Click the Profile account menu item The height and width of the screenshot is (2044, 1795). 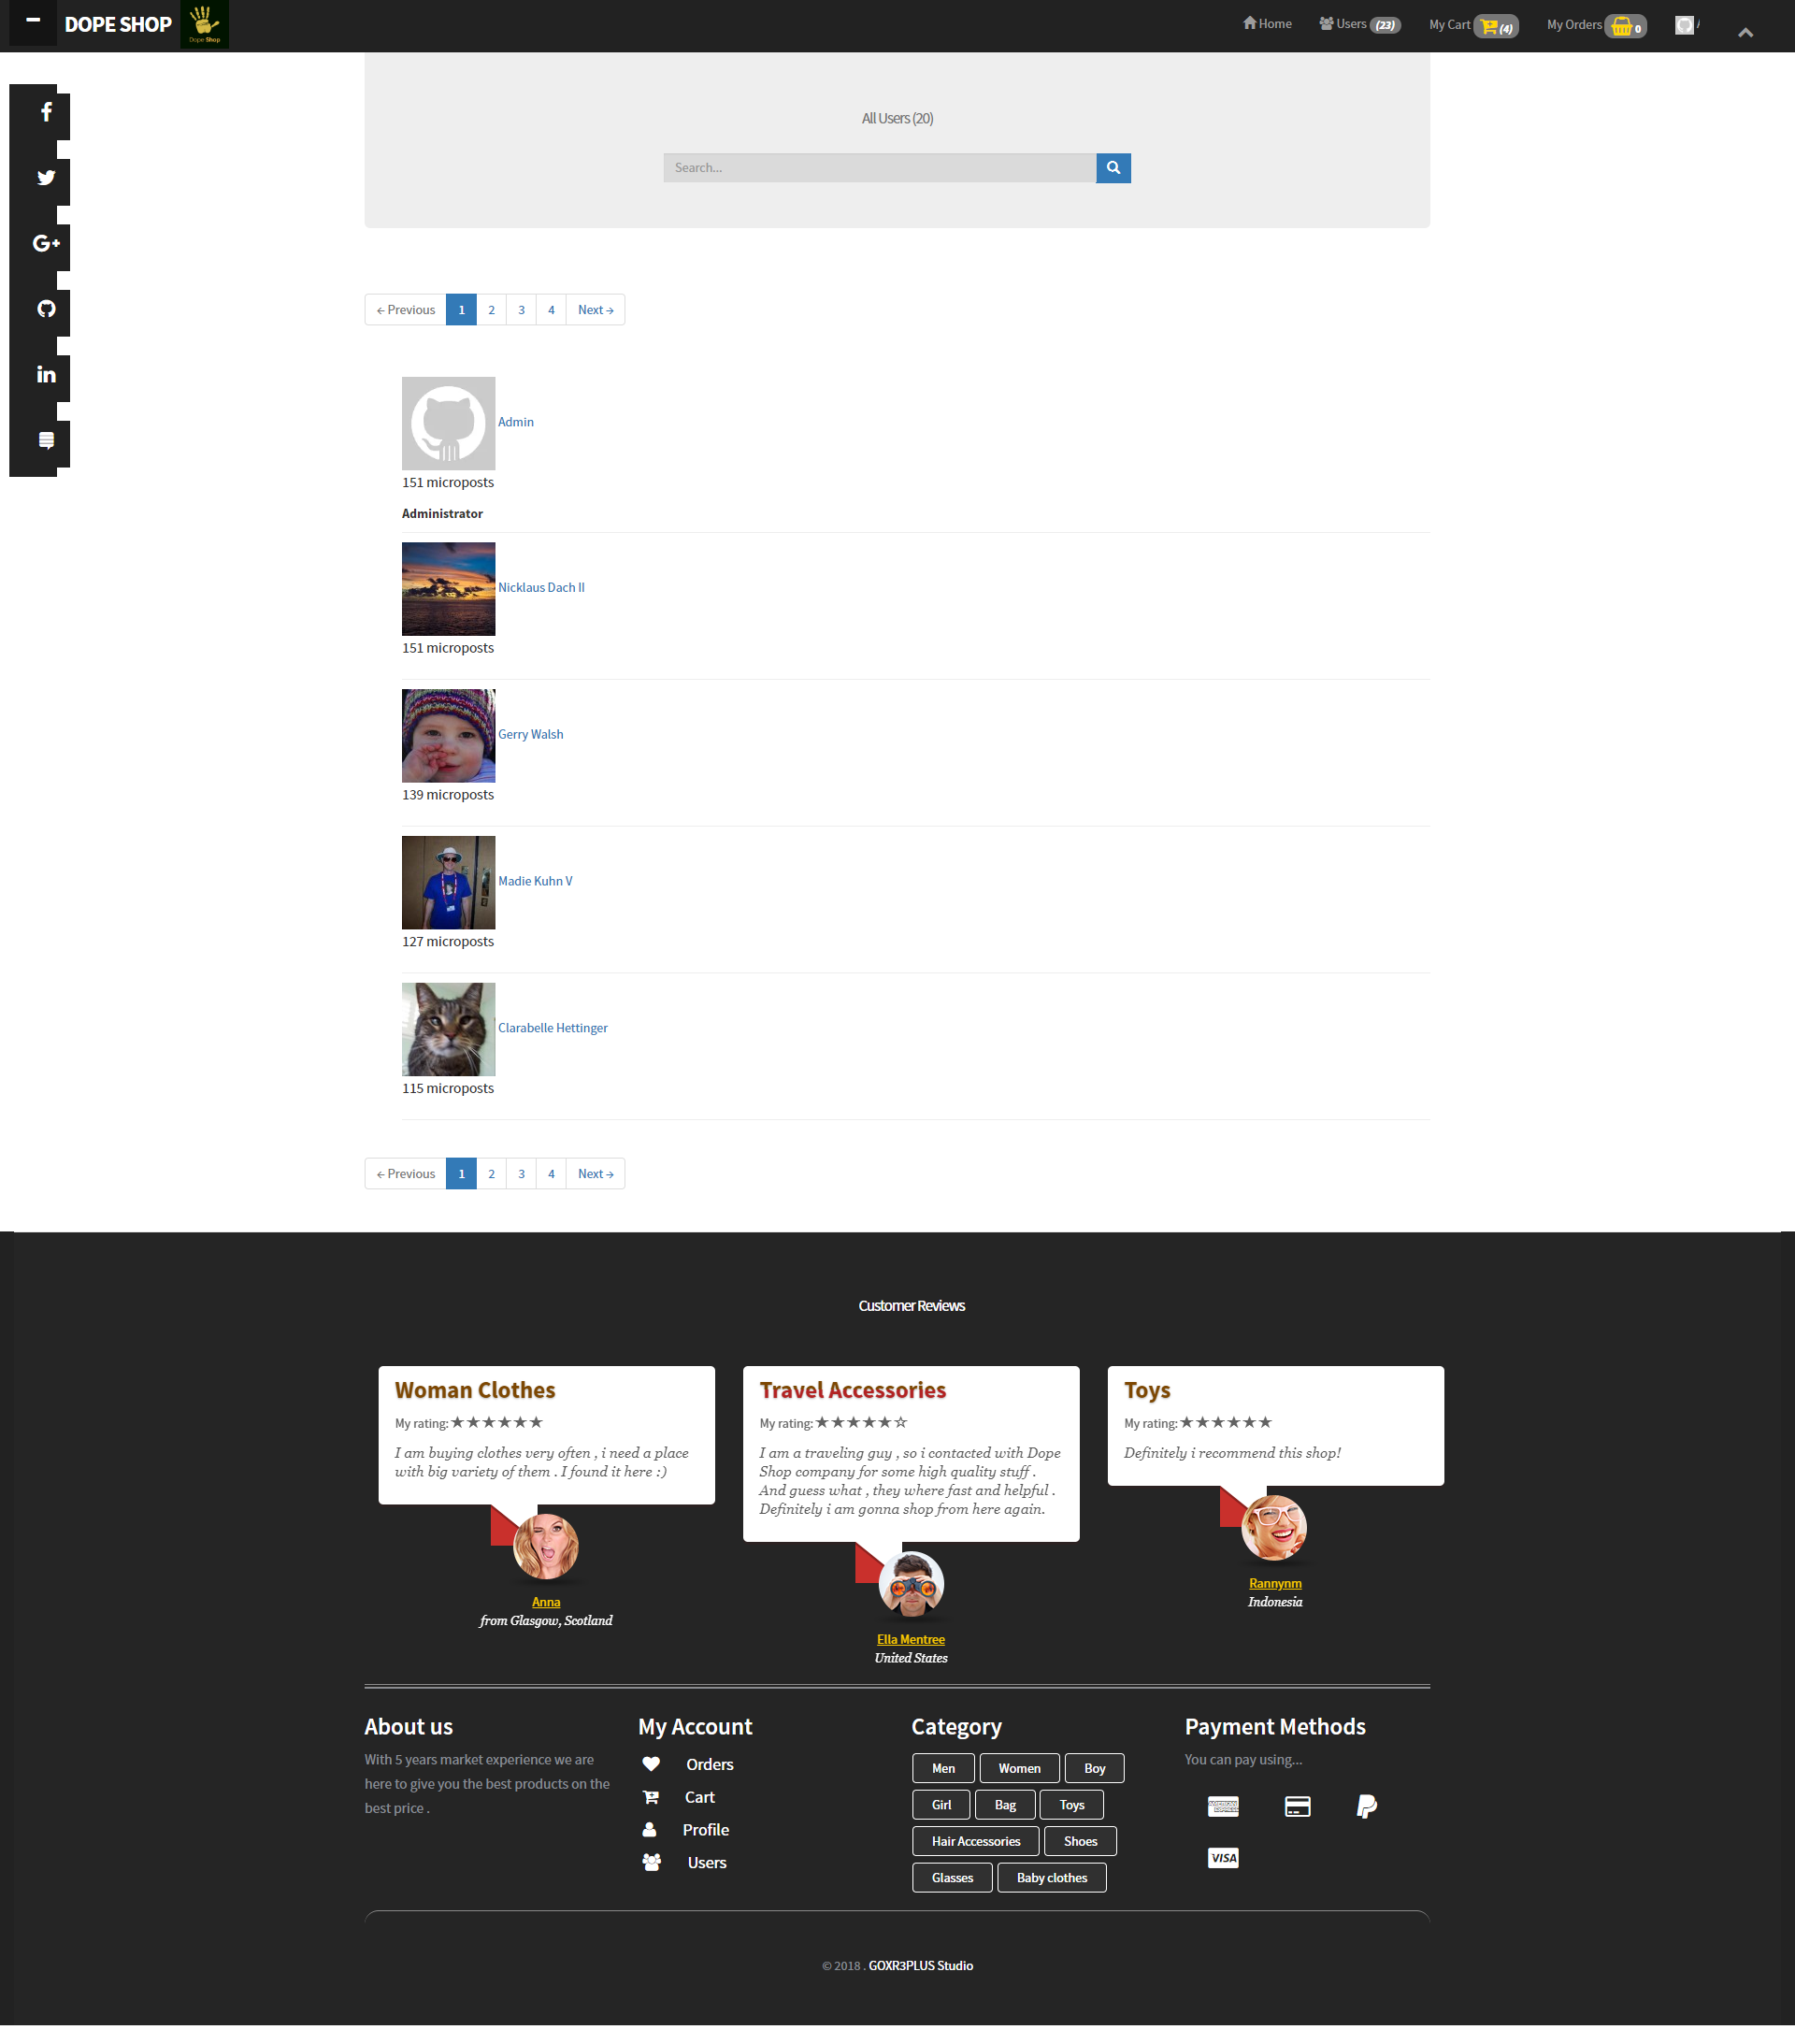[706, 1829]
